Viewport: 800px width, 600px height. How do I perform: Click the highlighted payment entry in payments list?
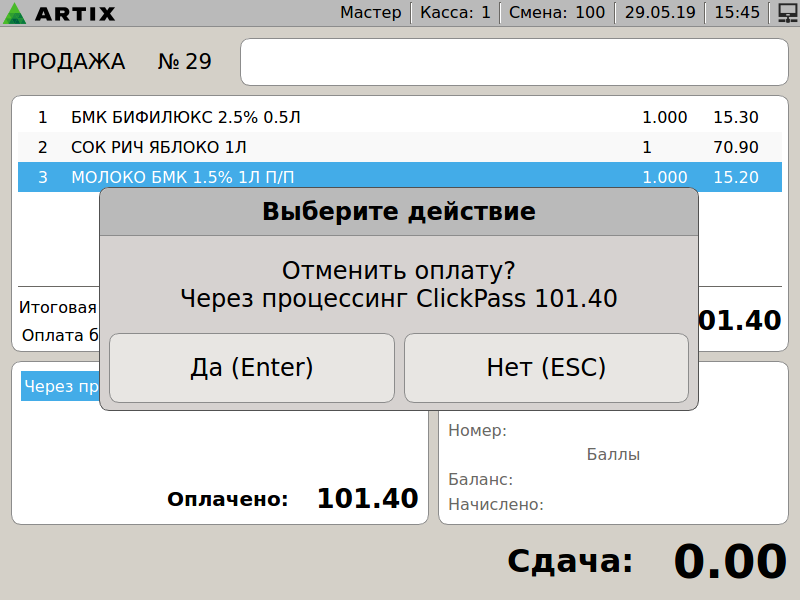pos(60,387)
